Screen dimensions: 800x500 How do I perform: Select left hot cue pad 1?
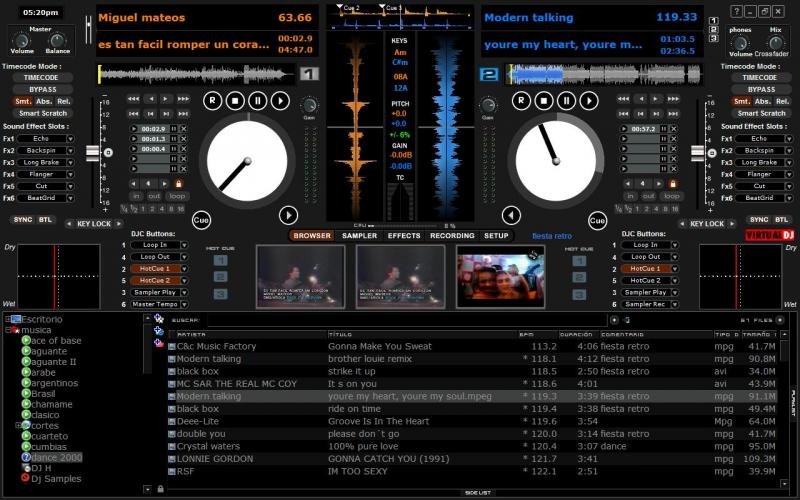[220, 261]
